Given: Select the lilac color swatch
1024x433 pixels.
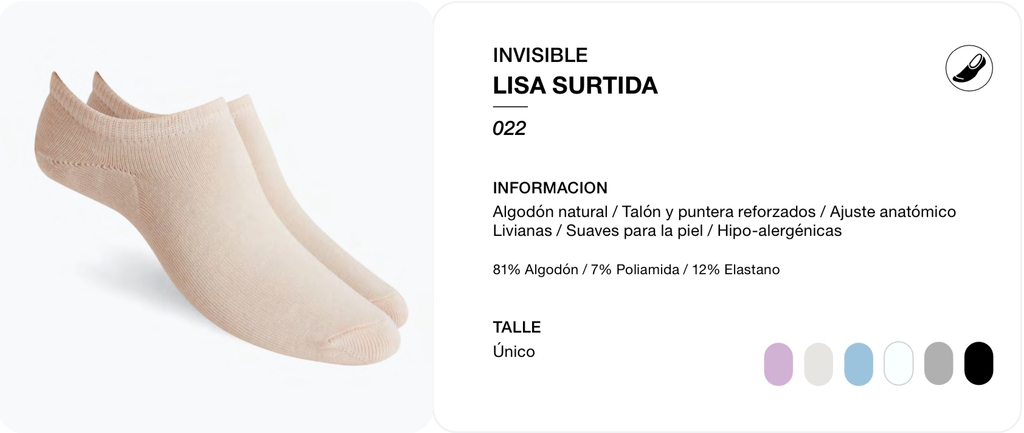Looking at the screenshot, I should [x=778, y=364].
